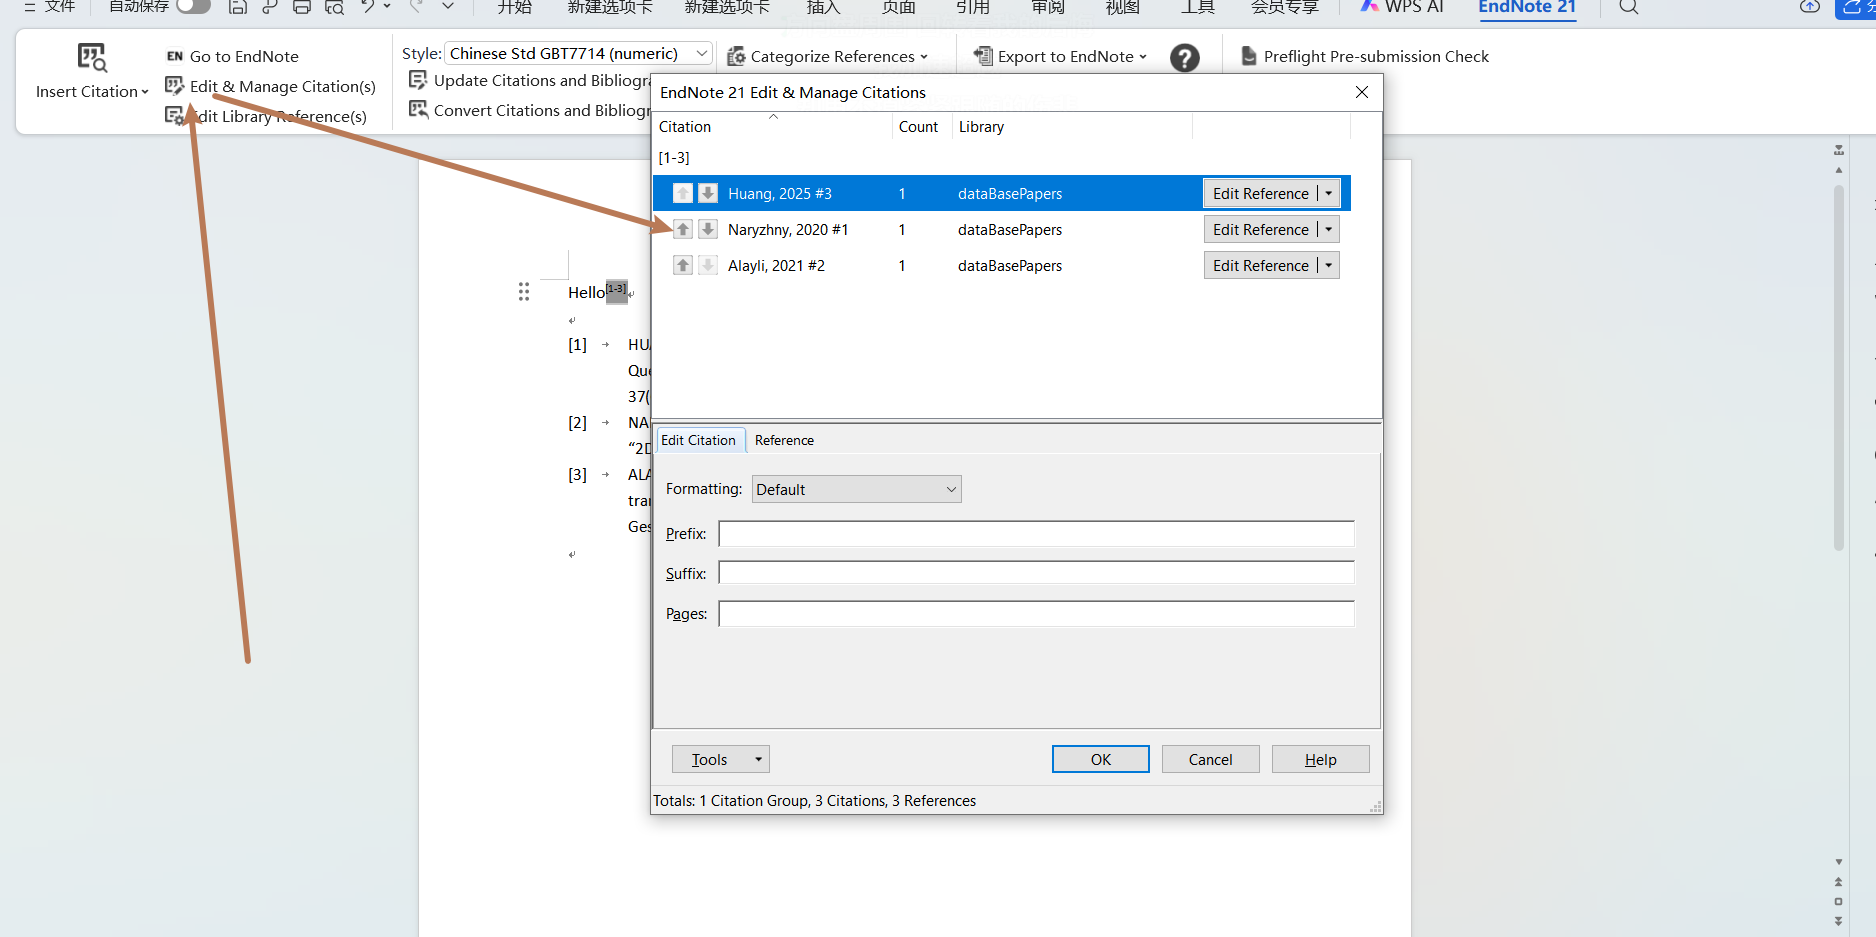1876x937 pixels.
Task: Open the Tools dropdown button
Action: (x=720, y=759)
